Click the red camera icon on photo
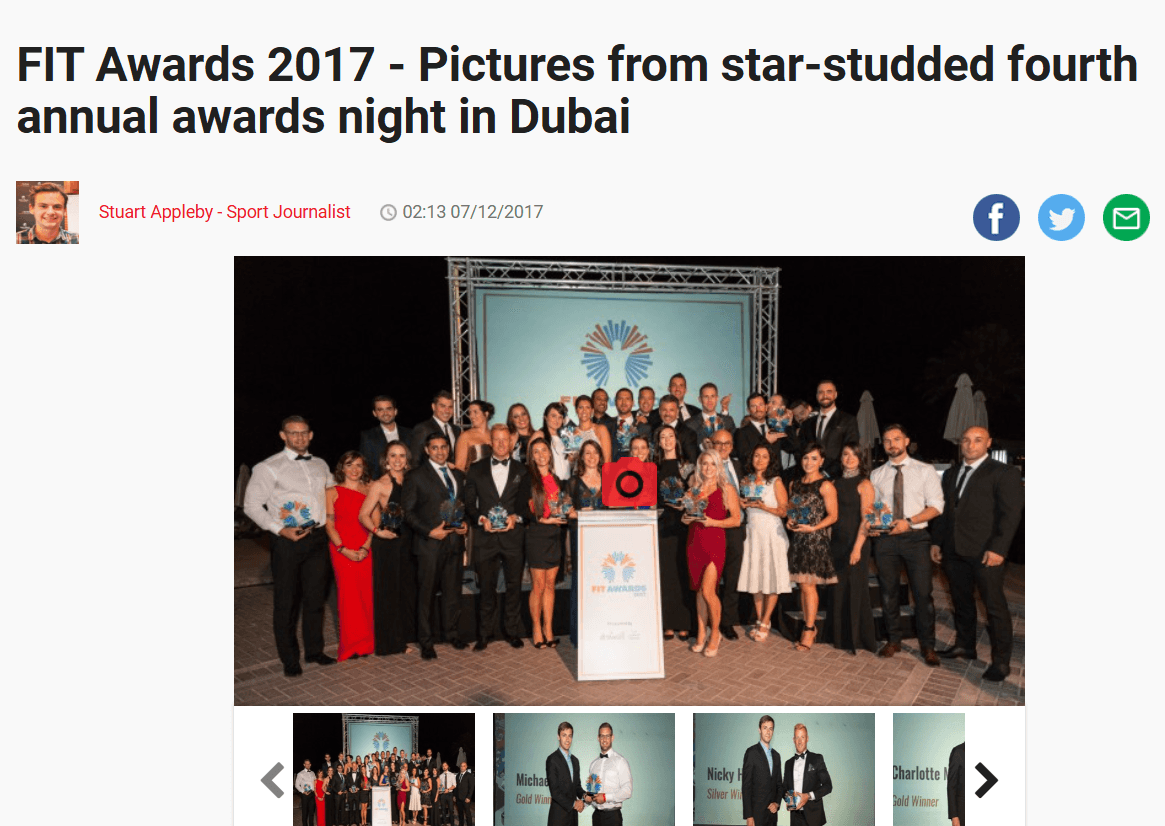Viewport: 1165px width, 826px height. (629, 483)
